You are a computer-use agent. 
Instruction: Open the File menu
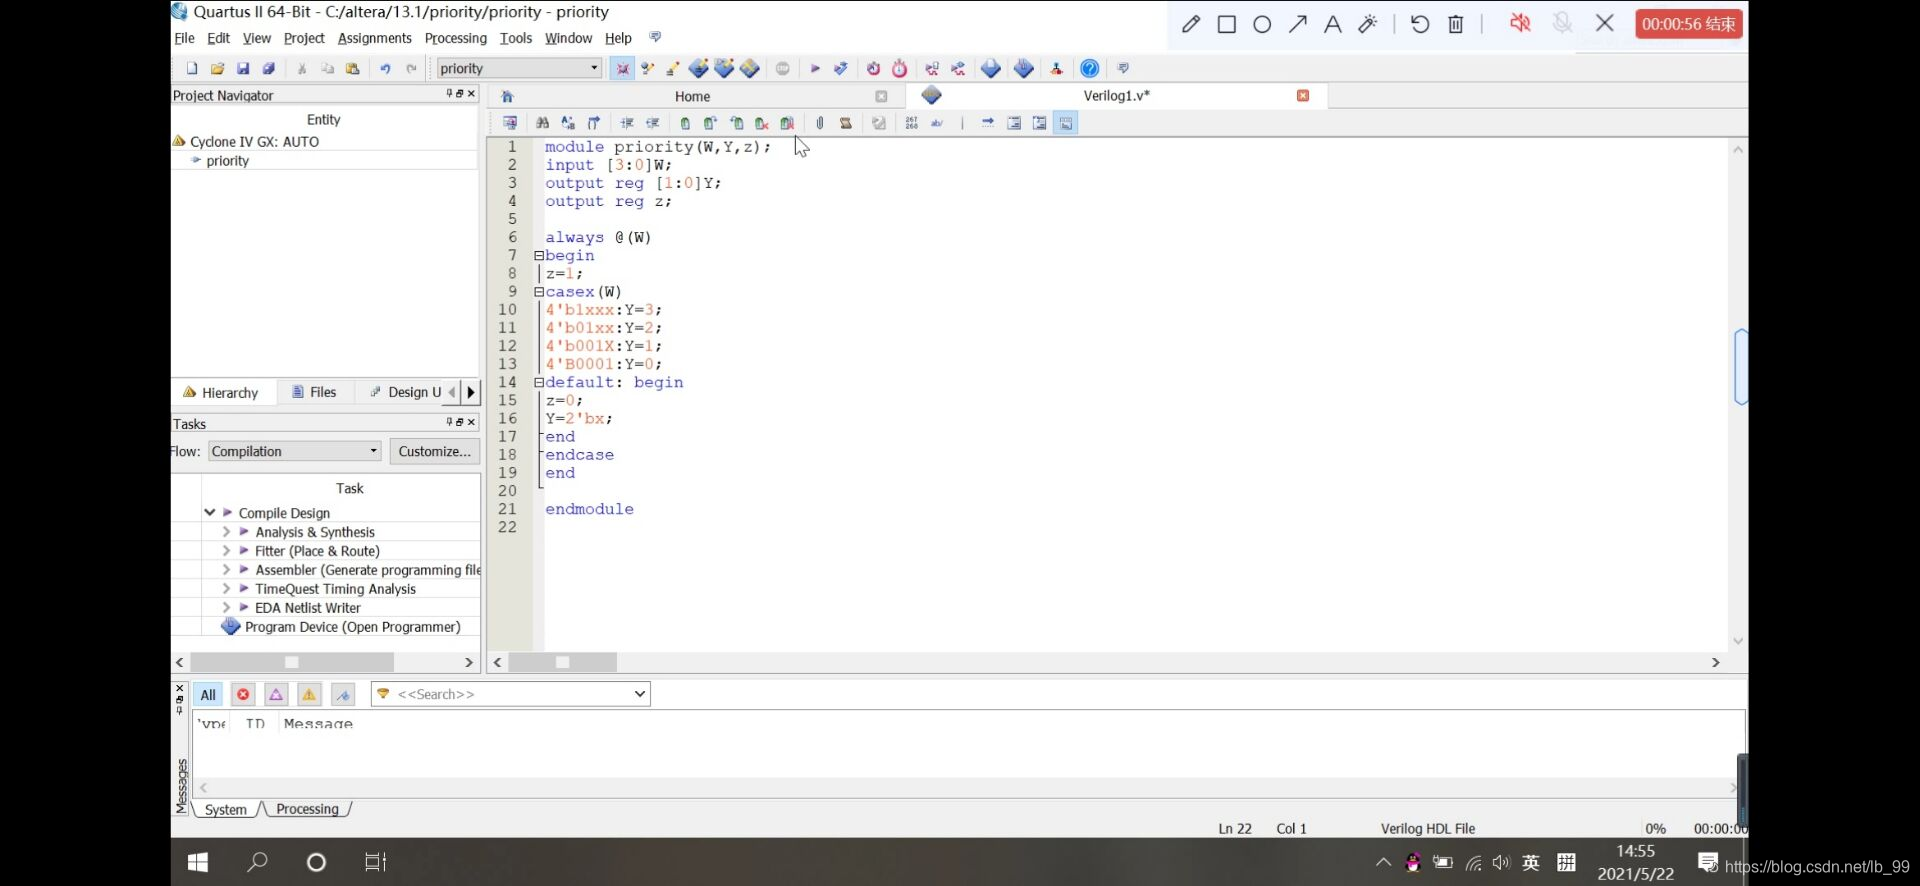(184, 38)
